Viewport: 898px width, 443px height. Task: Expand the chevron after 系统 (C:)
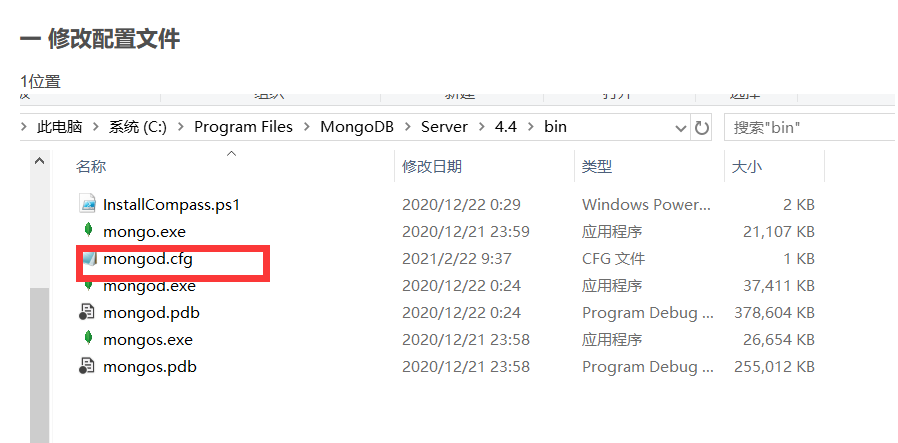click(181, 127)
